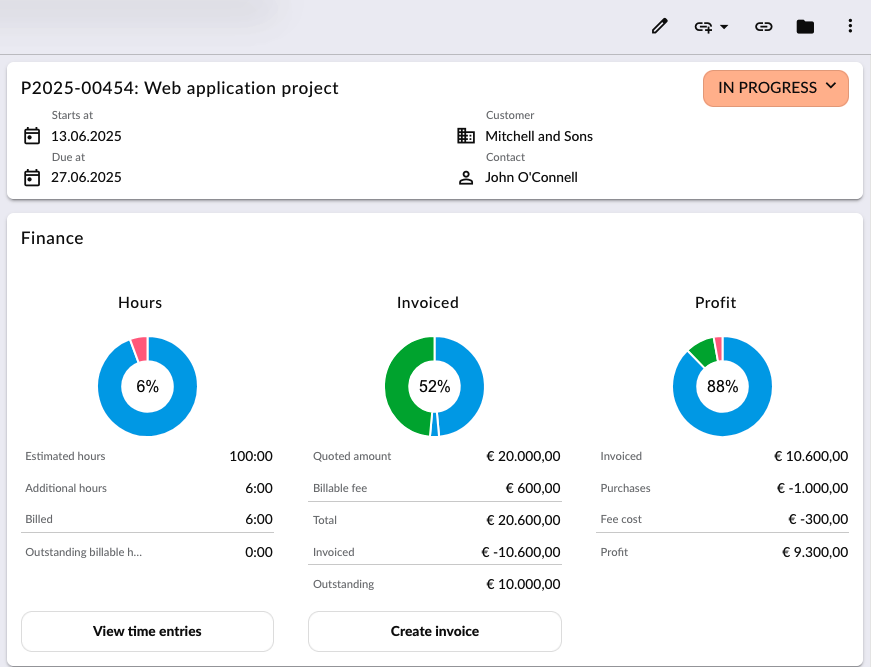Image resolution: width=871 pixels, height=667 pixels.
Task: Click the add link icon
Action: click(x=703, y=27)
